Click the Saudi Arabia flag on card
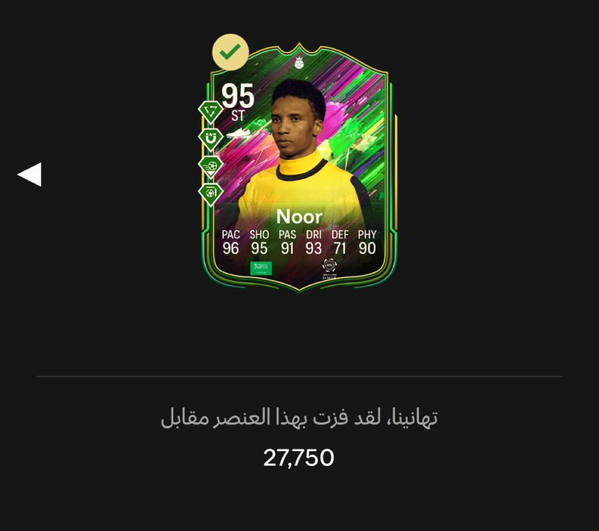The image size is (599, 531). [261, 268]
